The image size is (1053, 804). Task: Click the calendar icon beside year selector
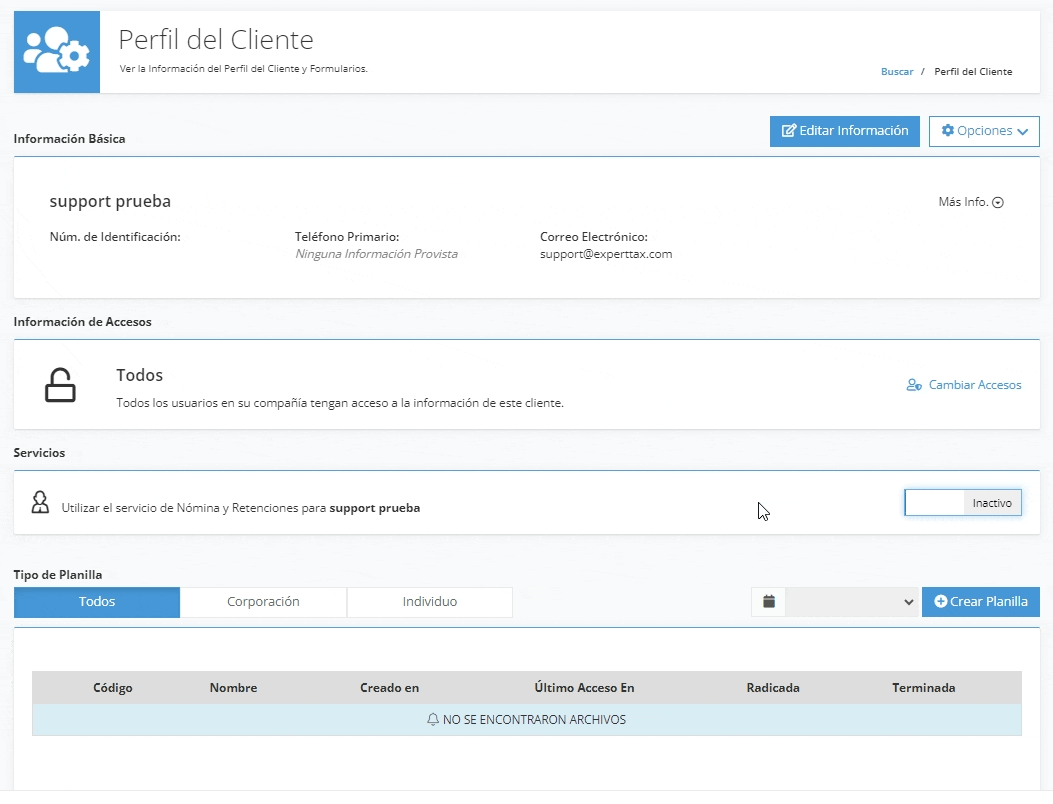click(x=768, y=602)
